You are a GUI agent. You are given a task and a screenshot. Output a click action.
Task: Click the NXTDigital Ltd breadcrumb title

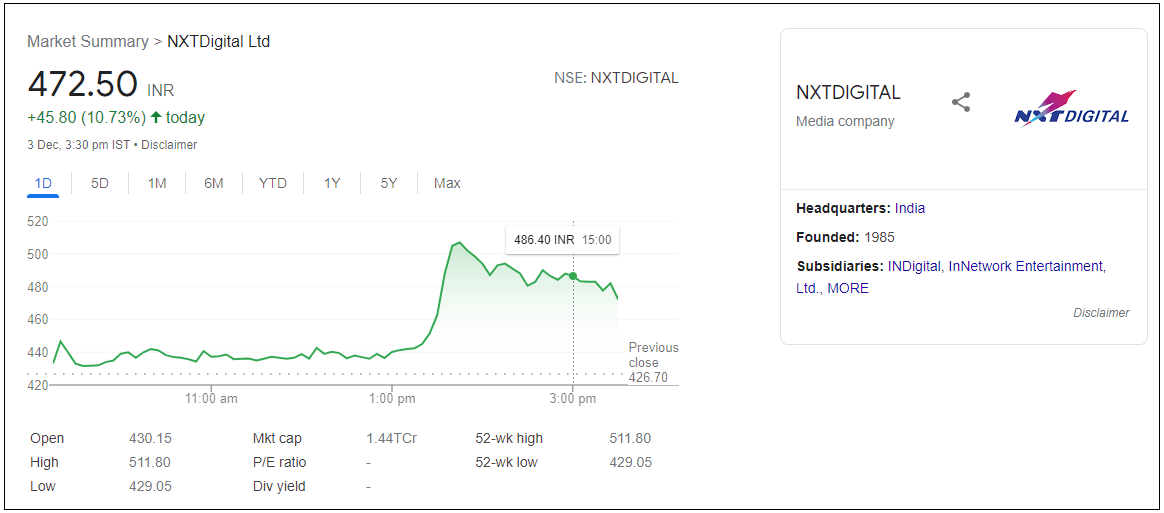tap(218, 42)
